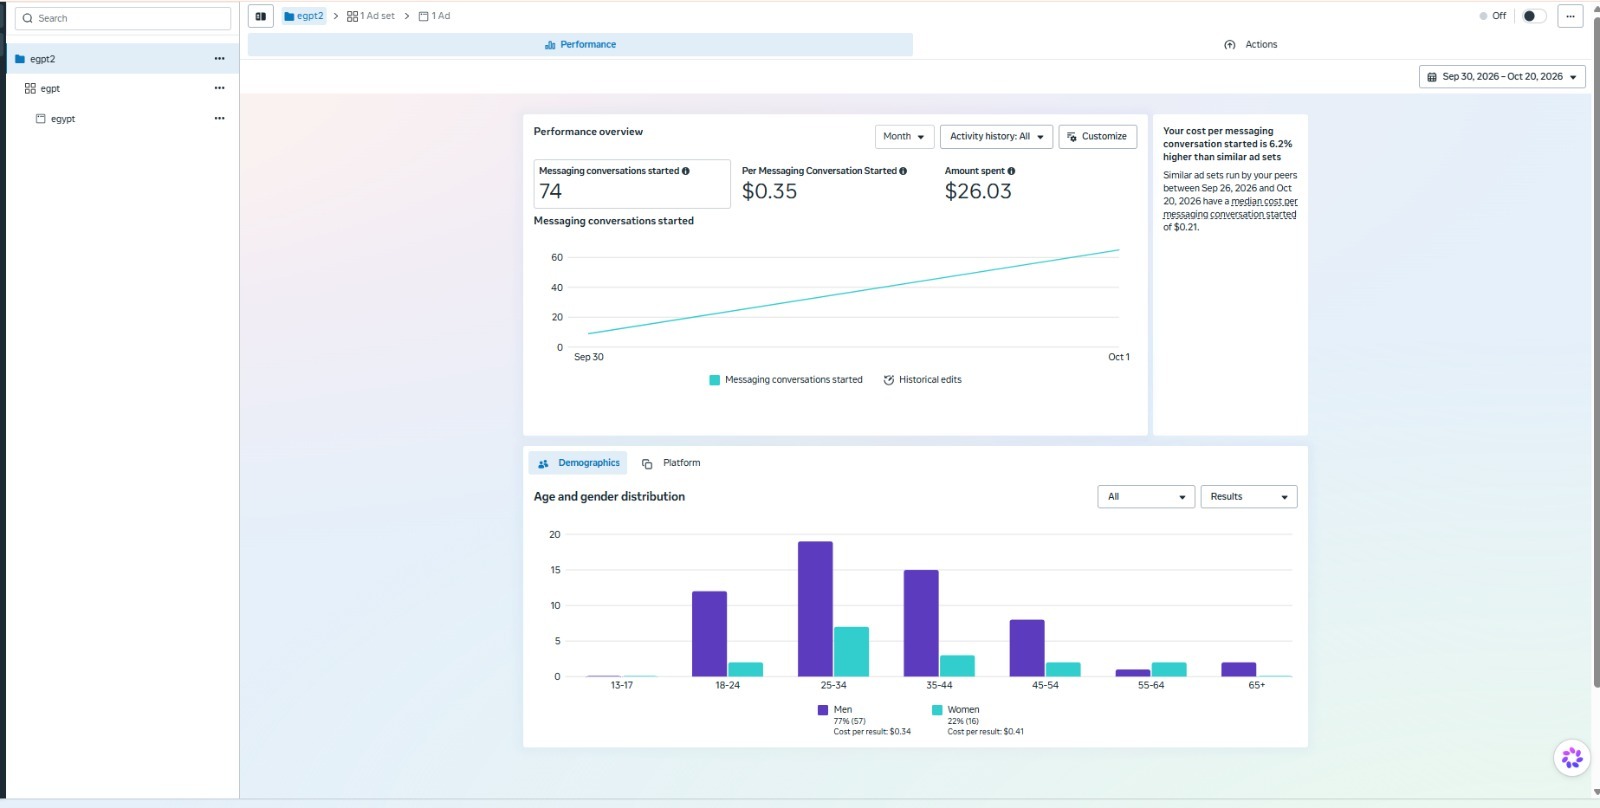Click info icon next to Messaging conversations started
Screen dimensions: 1600x808
pyautogui.click(x=685, y=171)
